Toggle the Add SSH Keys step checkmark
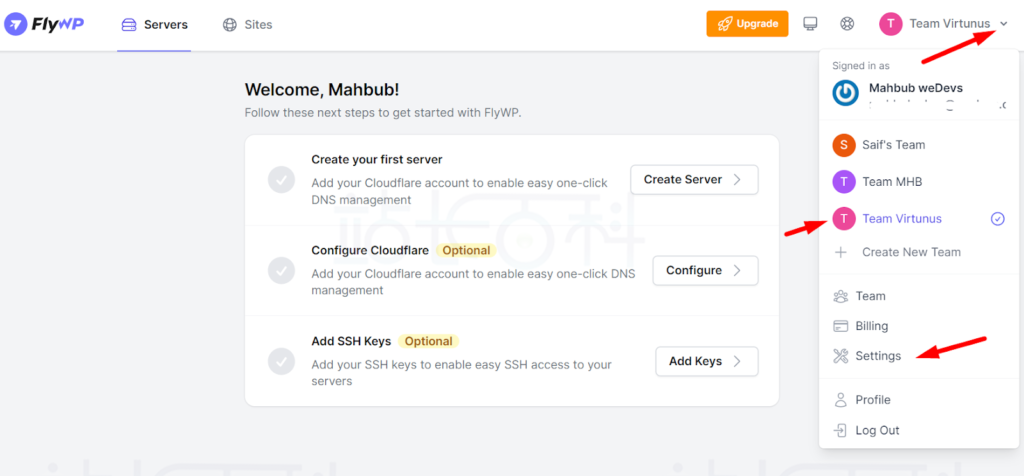The height and width of the screenshot is (476, 1024). coord(281,361)
